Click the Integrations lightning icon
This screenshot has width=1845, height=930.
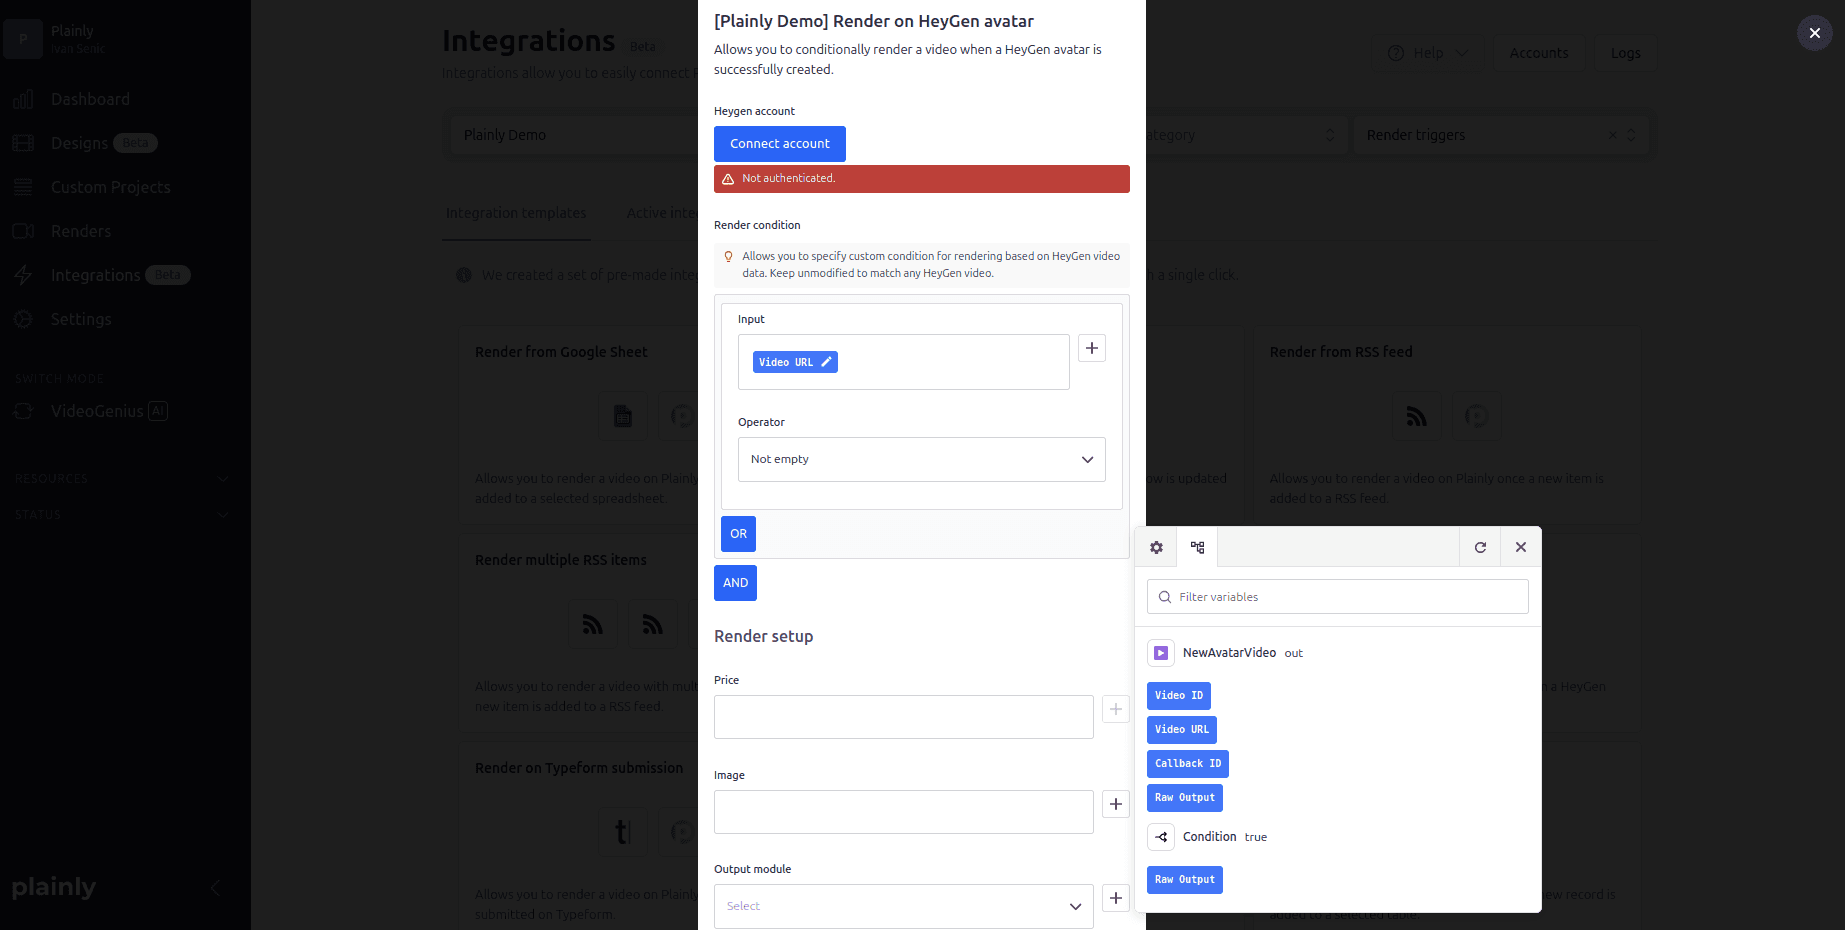tap(23, 275)
